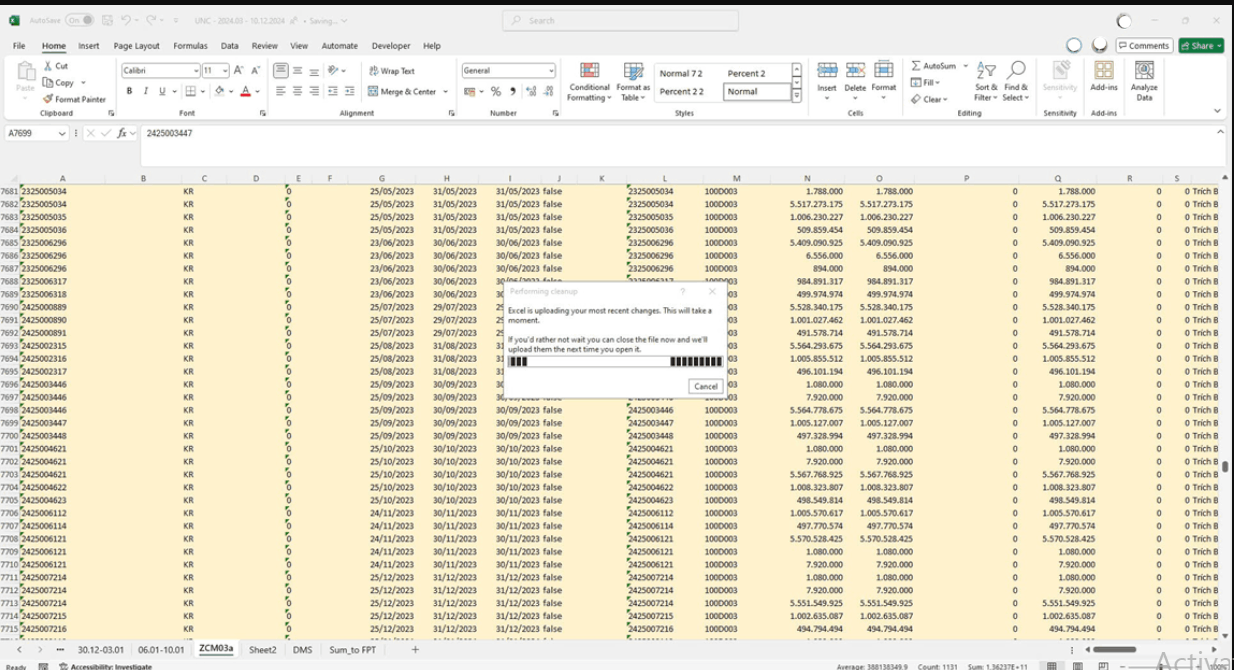Open Conditional Formatting in the ribbon
1234x670 pixels.
(x=589, y=80)
